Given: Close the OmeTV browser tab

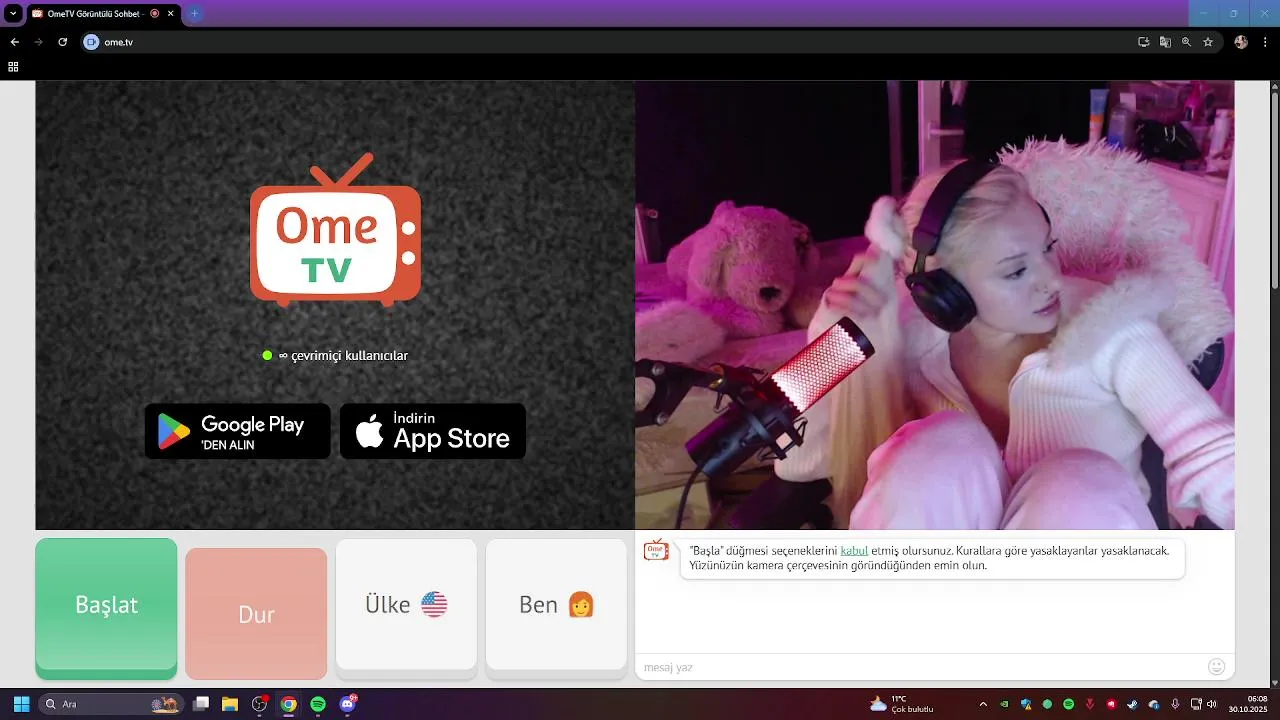Looking at the screenshot, I should (x=171, y=14).
